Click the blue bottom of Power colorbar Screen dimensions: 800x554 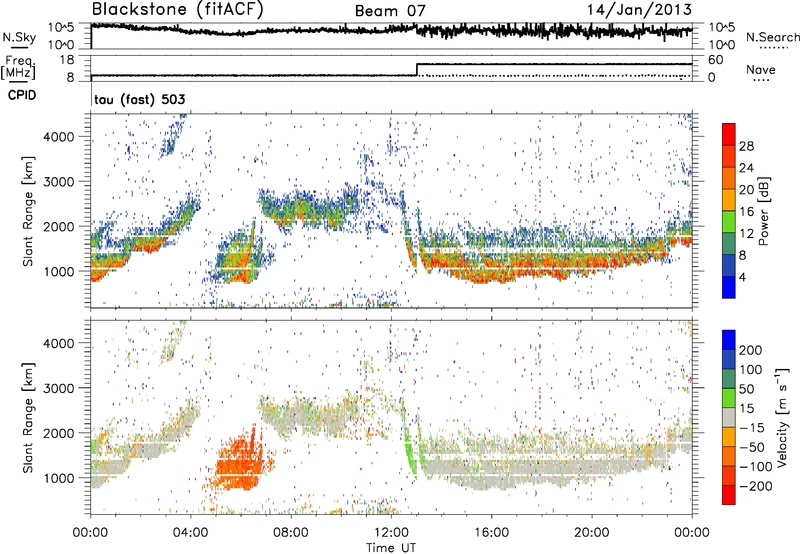pyautogui.click(x=729, y=287)
